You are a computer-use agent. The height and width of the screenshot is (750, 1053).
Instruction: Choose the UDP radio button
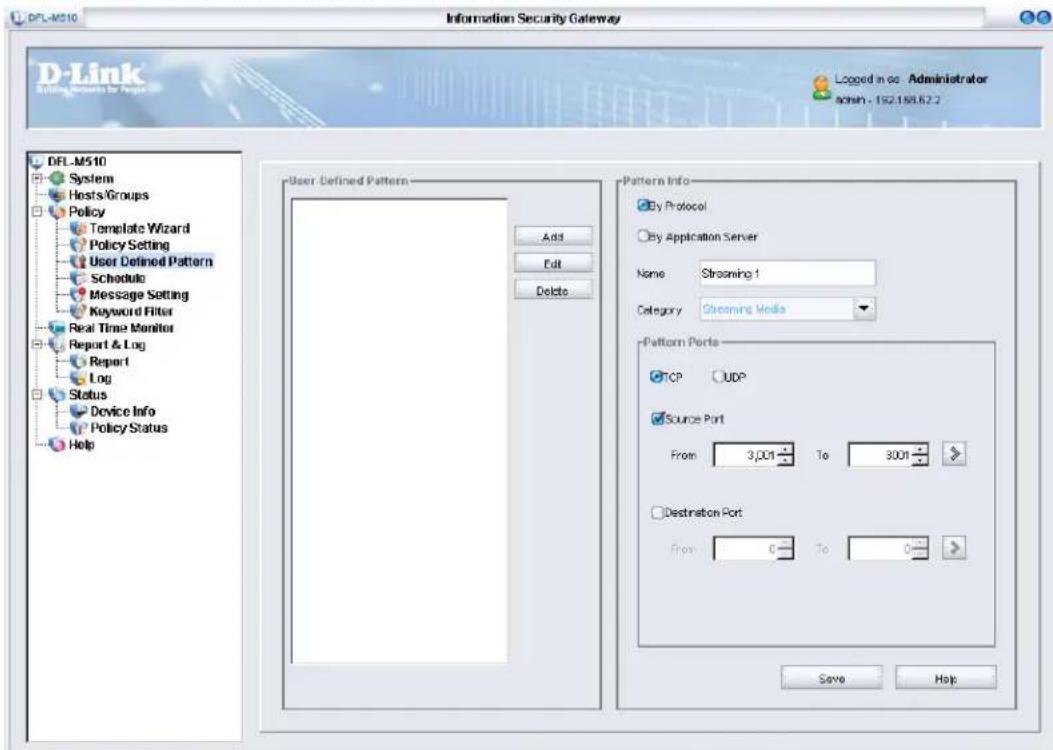pyautogui.click(x=718, y=377)
